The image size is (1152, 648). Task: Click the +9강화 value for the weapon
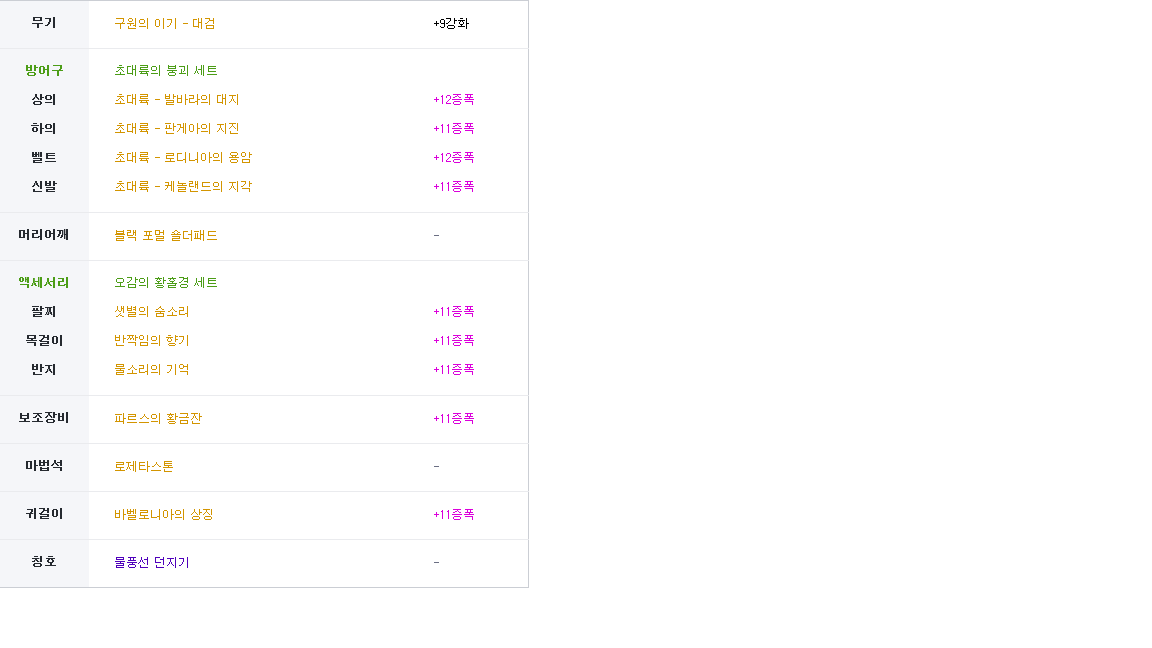coord(451,24)
